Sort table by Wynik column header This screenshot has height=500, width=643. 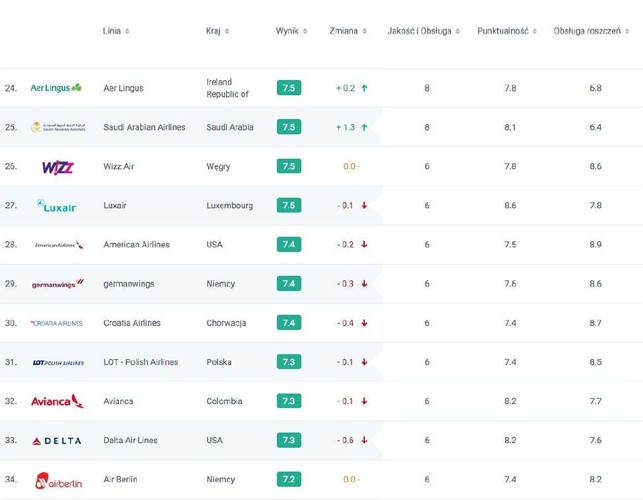(291, 31)
